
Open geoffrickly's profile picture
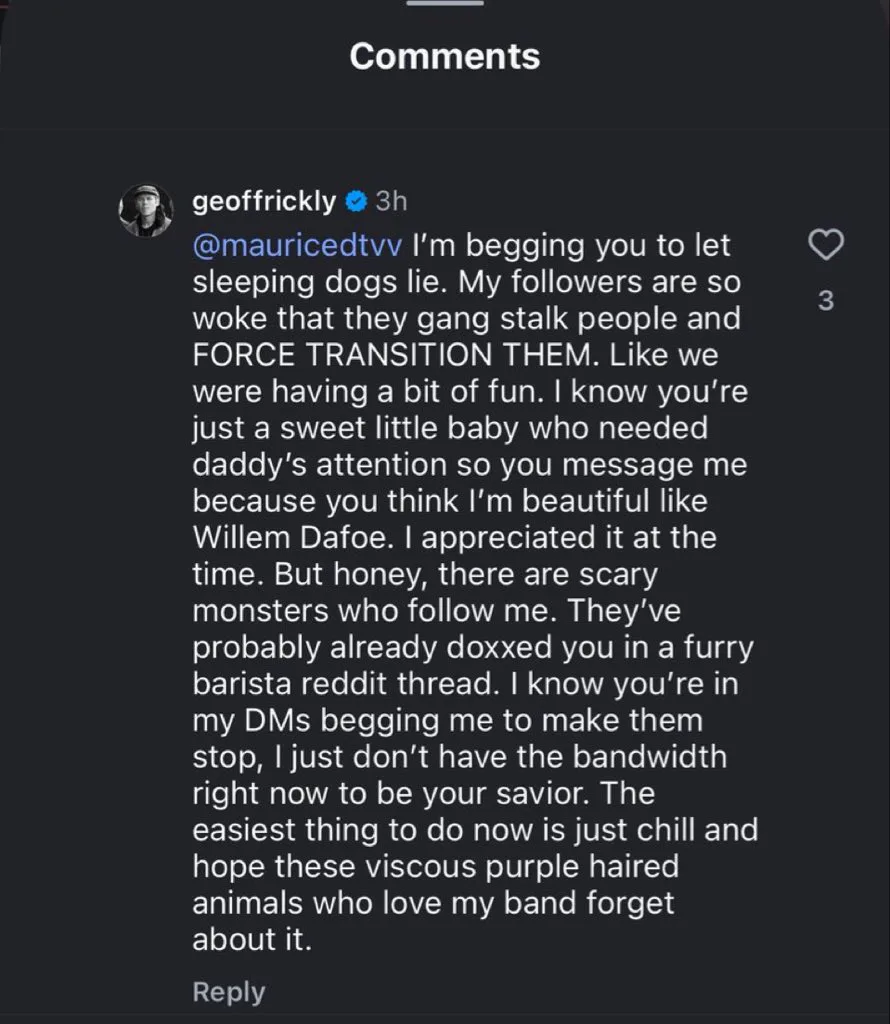[146, 210]
